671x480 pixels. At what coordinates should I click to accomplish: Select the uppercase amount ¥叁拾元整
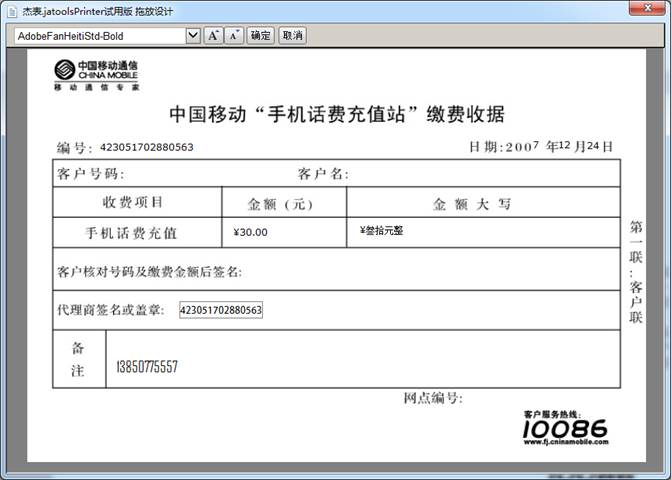(x=381, y=231)
